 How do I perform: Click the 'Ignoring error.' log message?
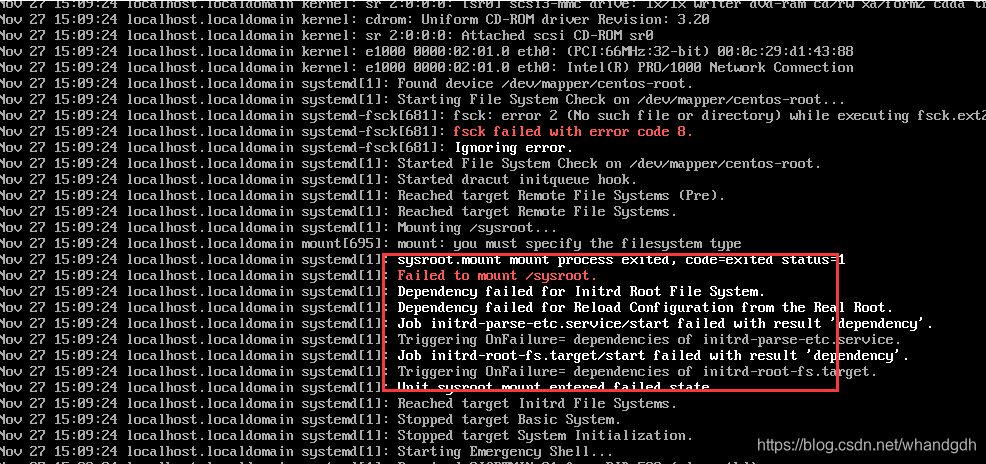[x=512, y=148]
